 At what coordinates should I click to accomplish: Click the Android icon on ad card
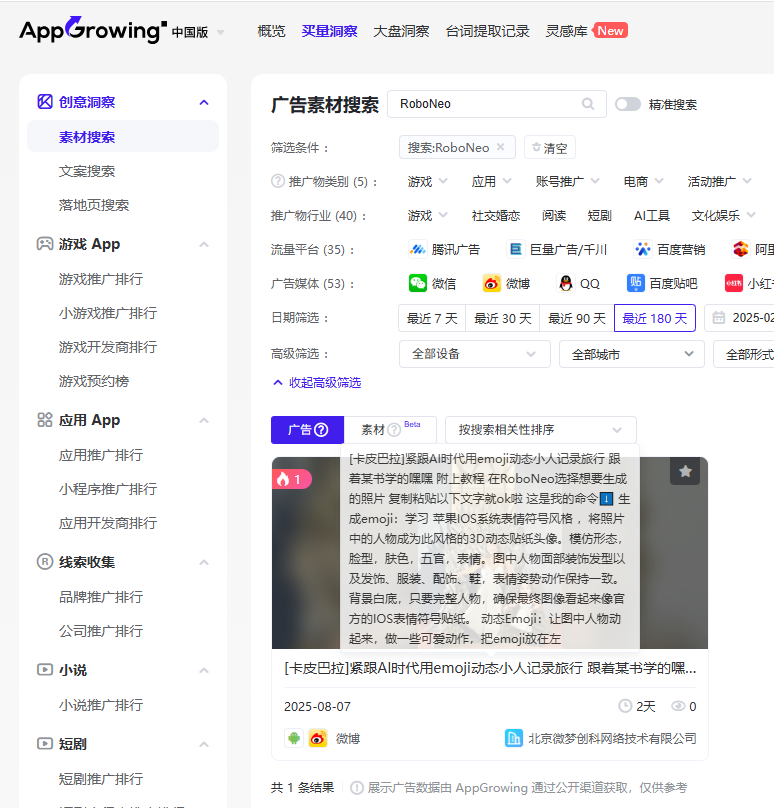(x=294, y=738)
